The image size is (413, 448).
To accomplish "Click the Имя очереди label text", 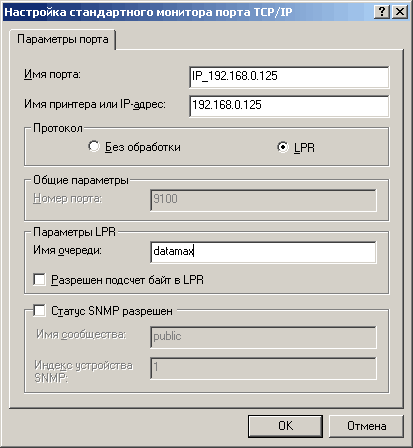I will pyautogui.click(x=67, y=250).
